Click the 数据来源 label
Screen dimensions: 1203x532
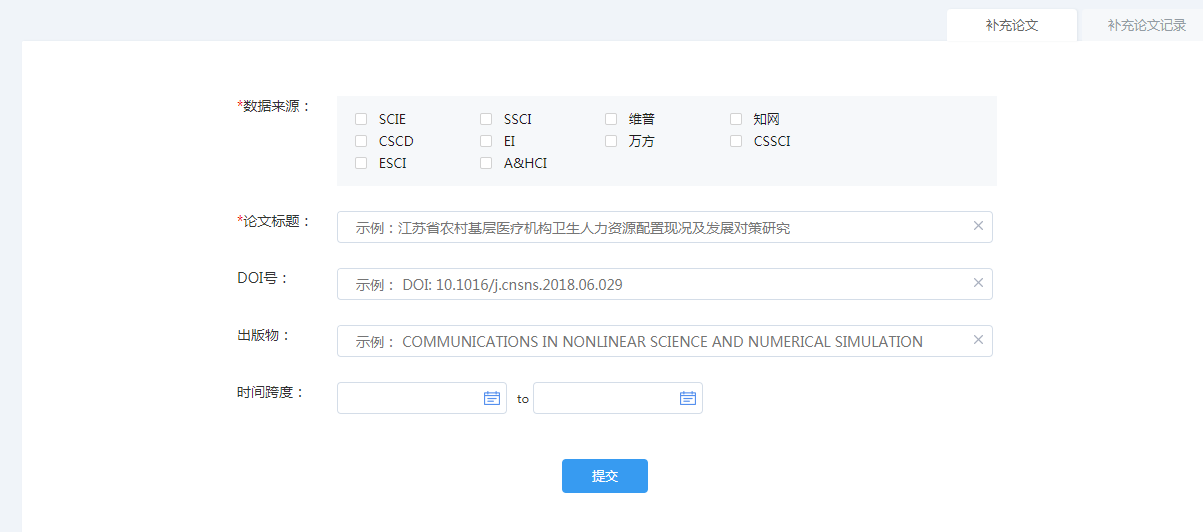click(x=274, y=106)
